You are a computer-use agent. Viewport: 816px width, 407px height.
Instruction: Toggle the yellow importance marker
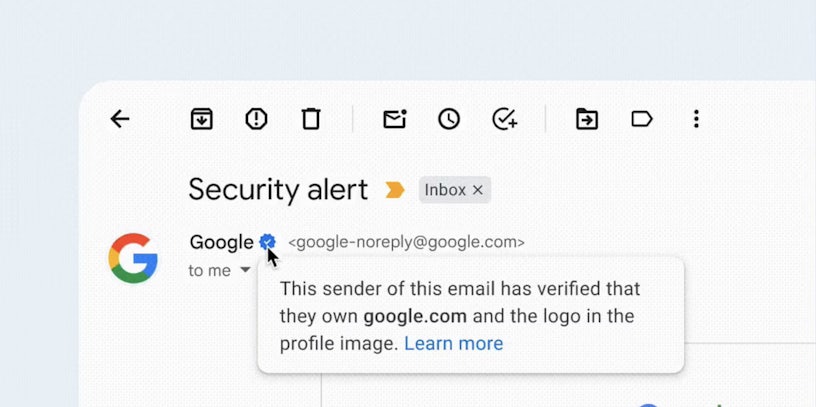[x=395, y=190]
